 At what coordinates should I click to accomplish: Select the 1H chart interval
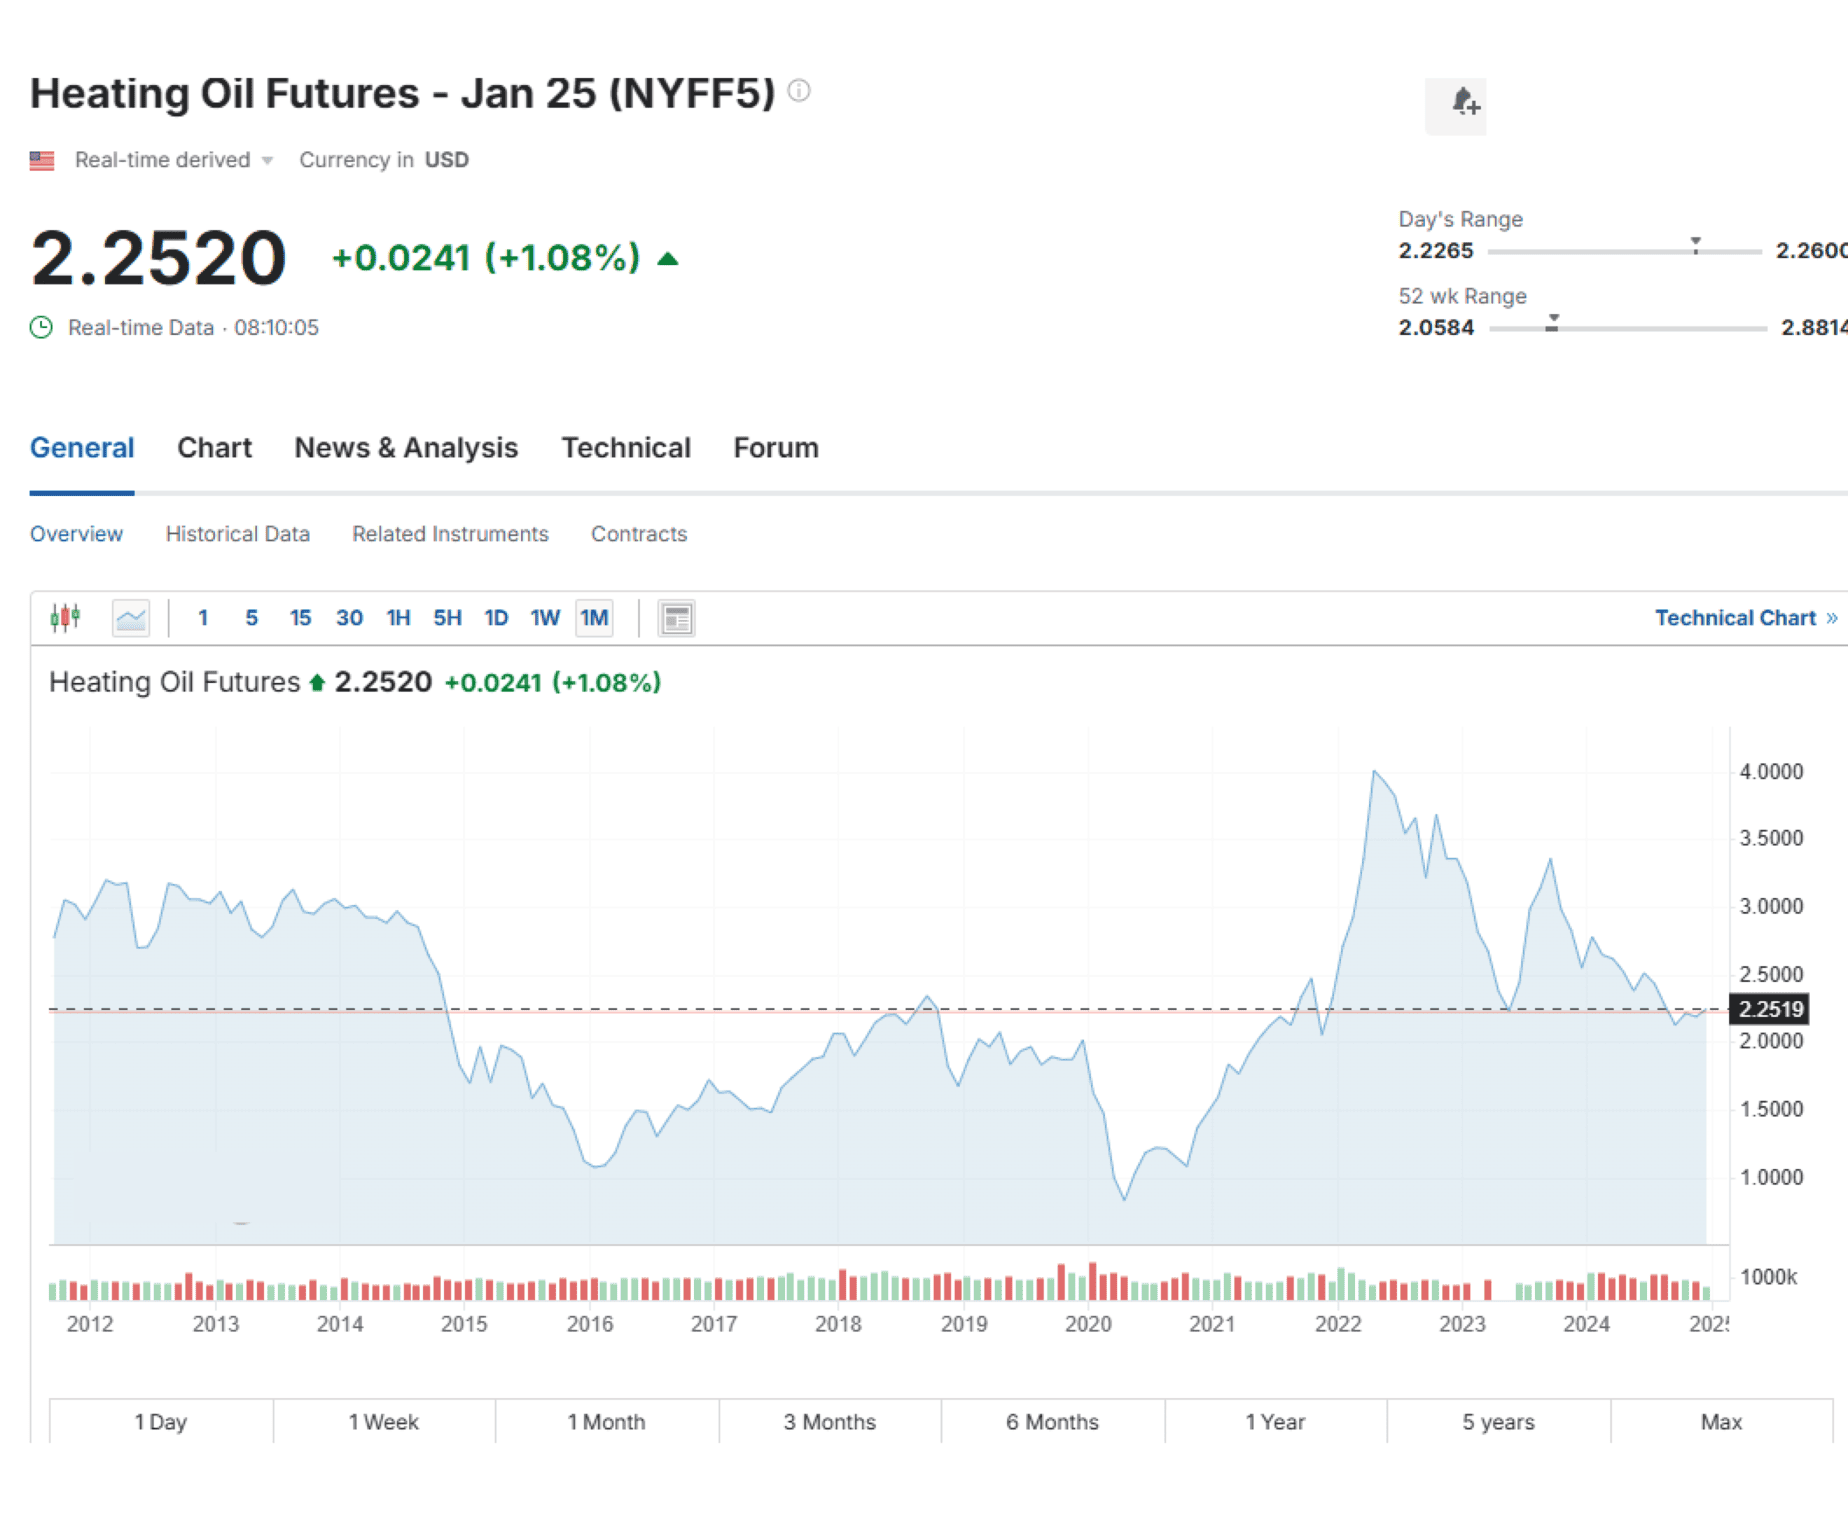point(397,617)
